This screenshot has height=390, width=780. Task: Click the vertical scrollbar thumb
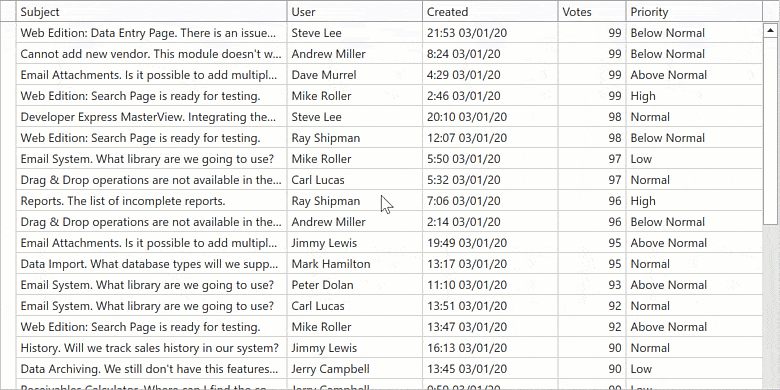(x=771, y=131)
